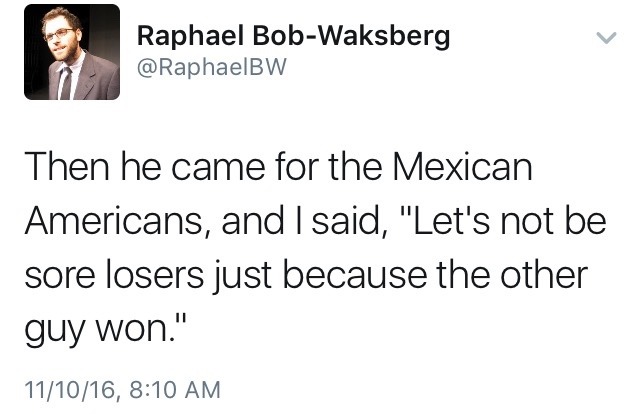Image resolution: width=639 pixels, height=414 pixels.
Task: Open the Raphael Bob-Waksberg display name link
Action: tap(292, 37)
